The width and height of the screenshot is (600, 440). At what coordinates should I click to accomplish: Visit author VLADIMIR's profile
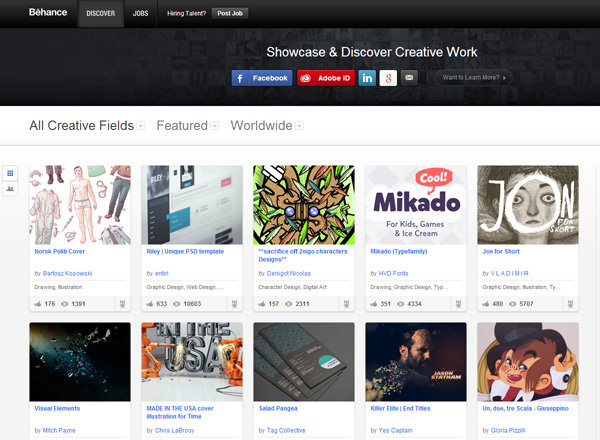coord(510,273)
